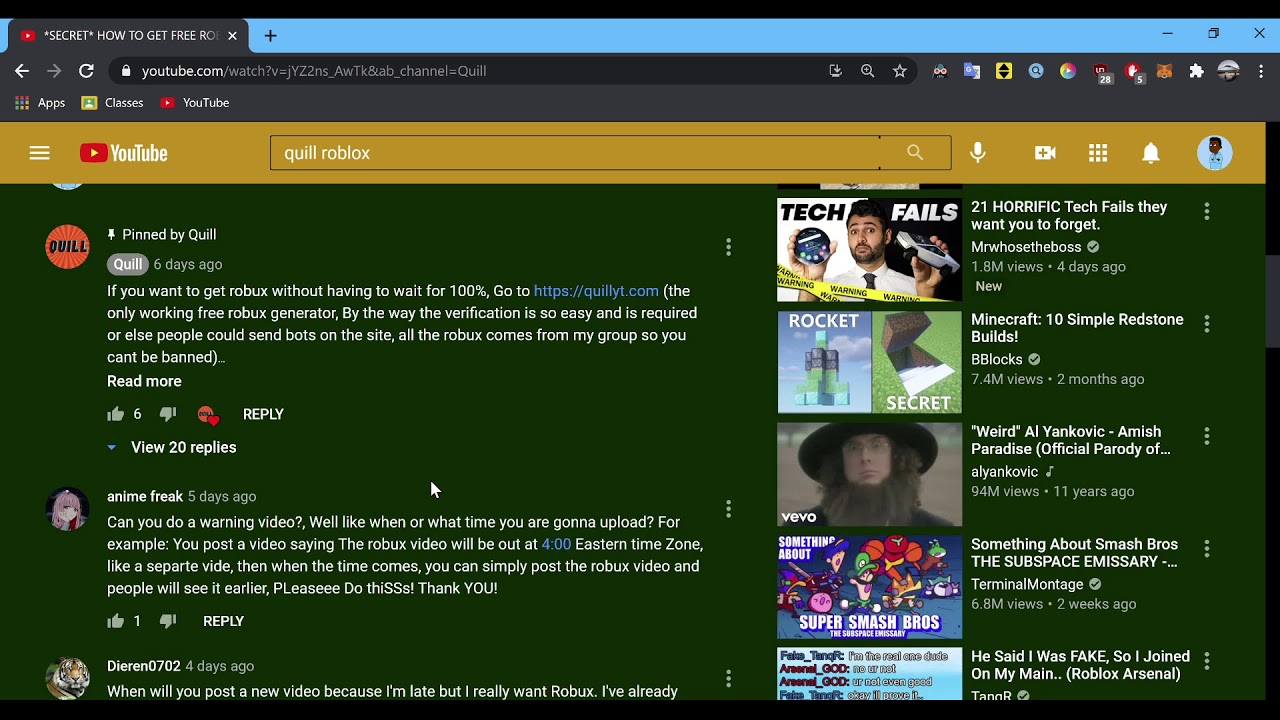The image size is (1280, 720).
Task: Open anime freak username
Action: click(145, 496)
